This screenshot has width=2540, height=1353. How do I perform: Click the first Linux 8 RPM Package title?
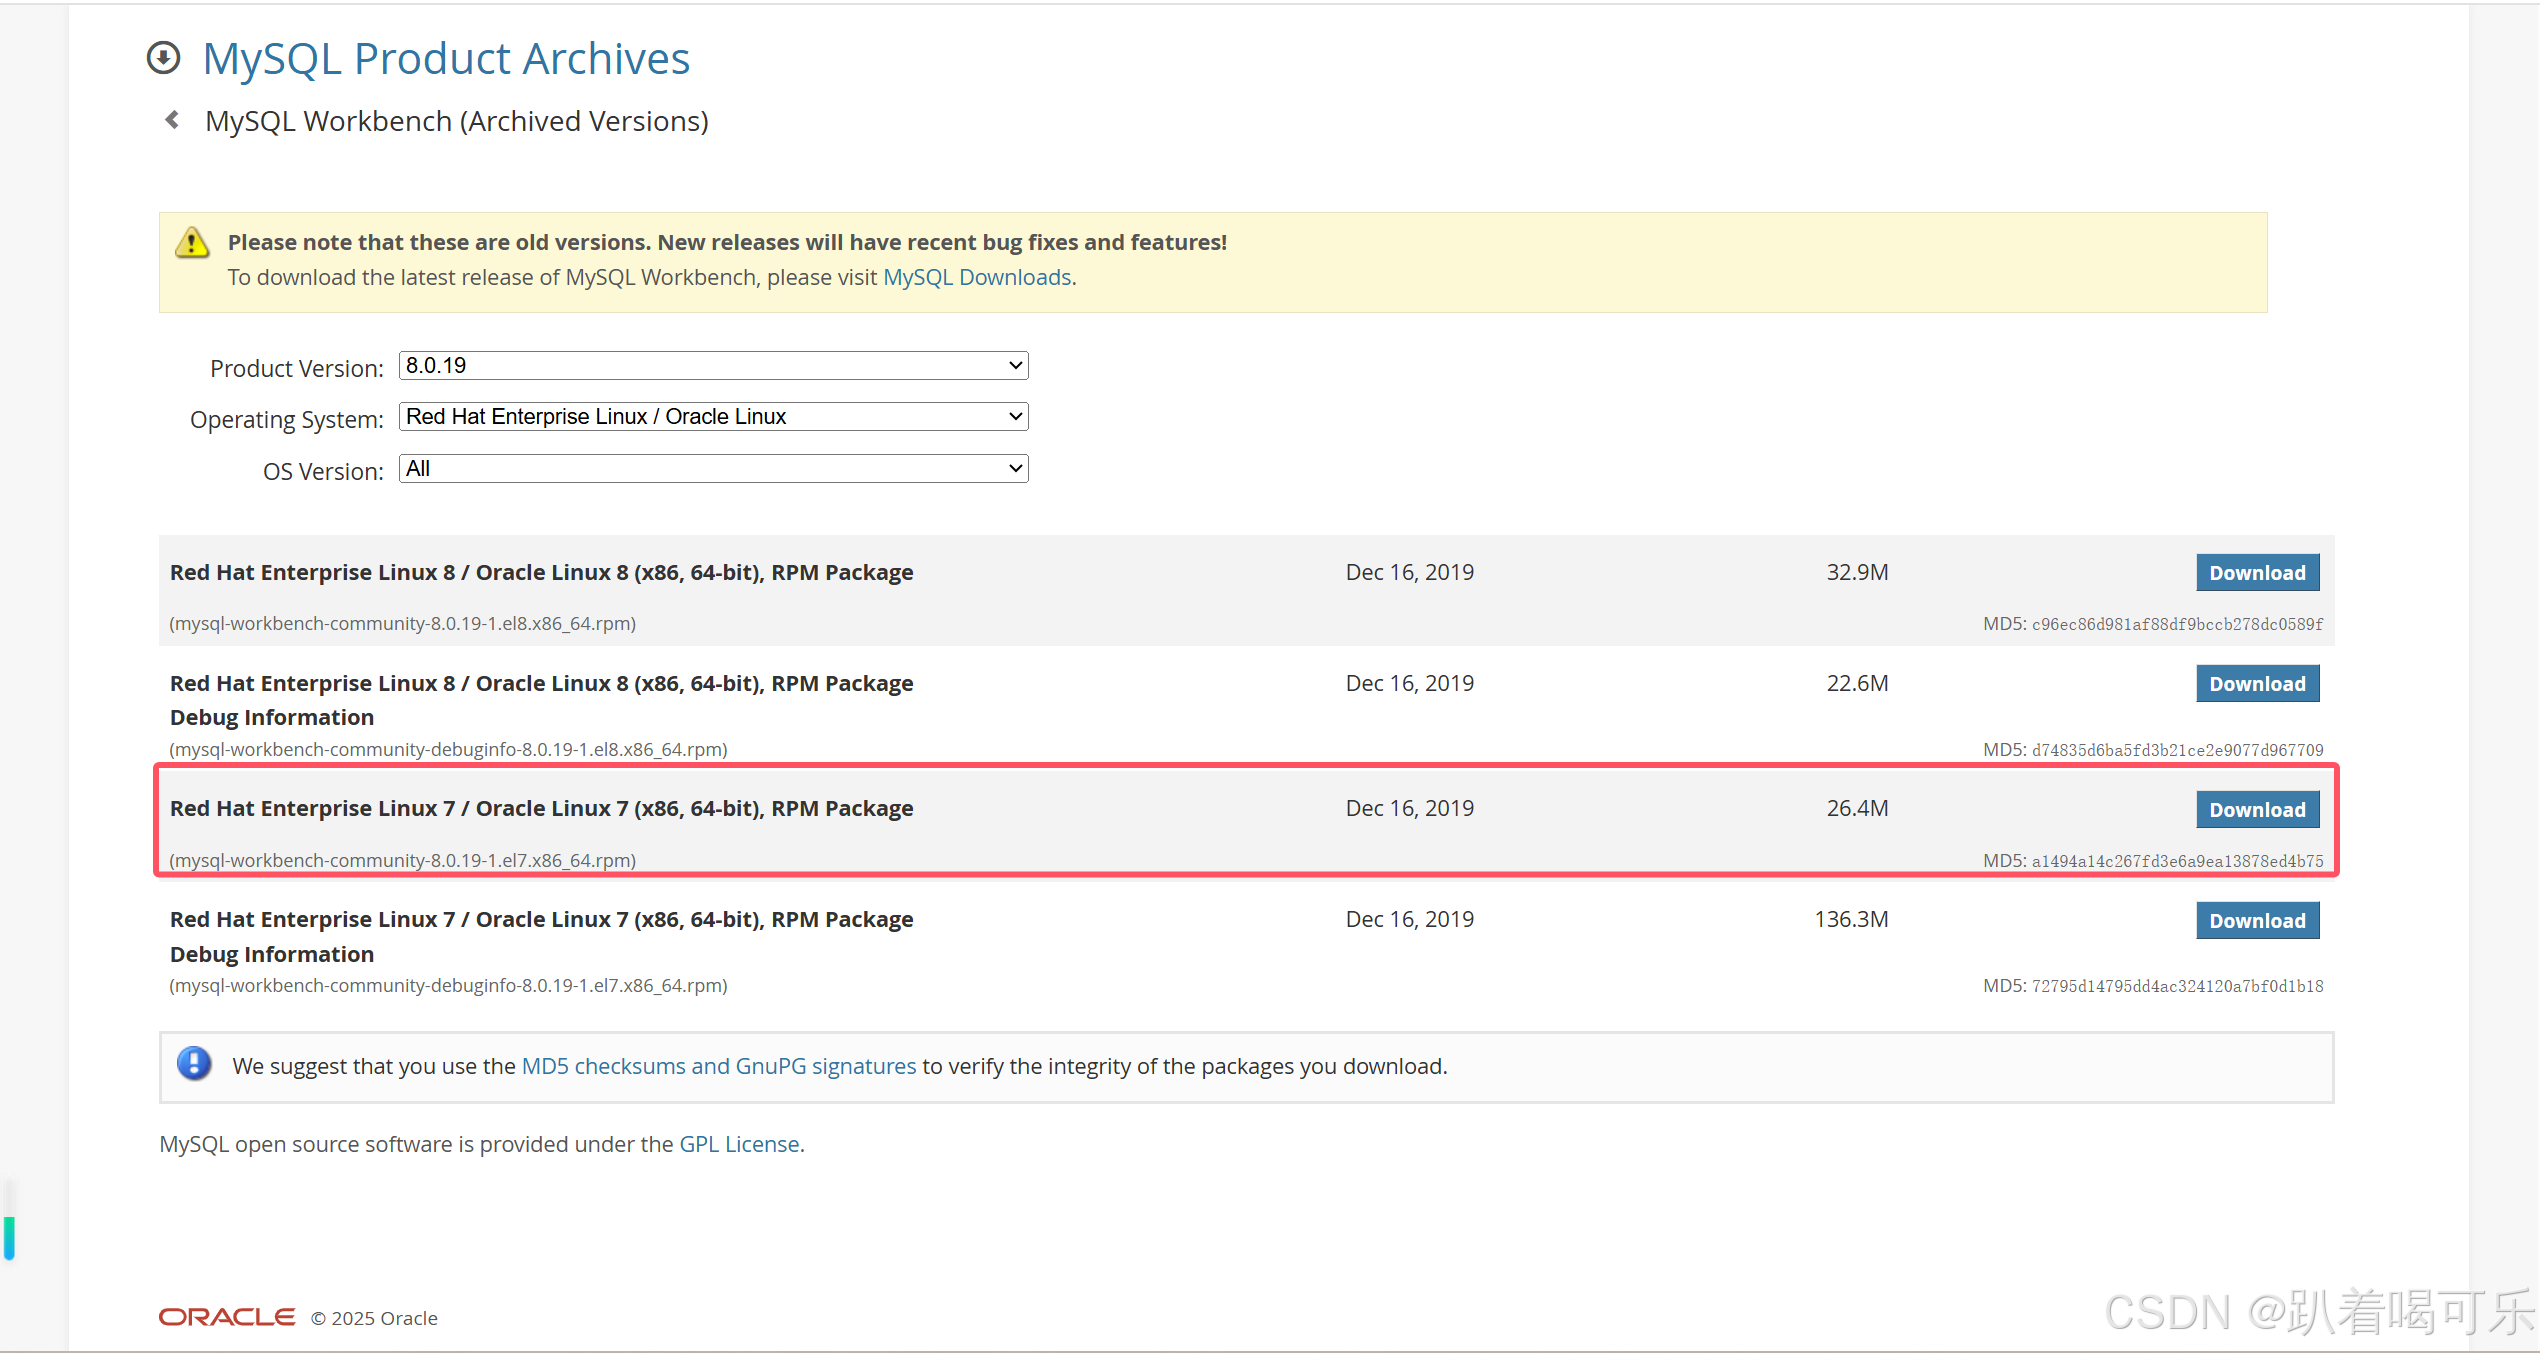click(542, 572)
